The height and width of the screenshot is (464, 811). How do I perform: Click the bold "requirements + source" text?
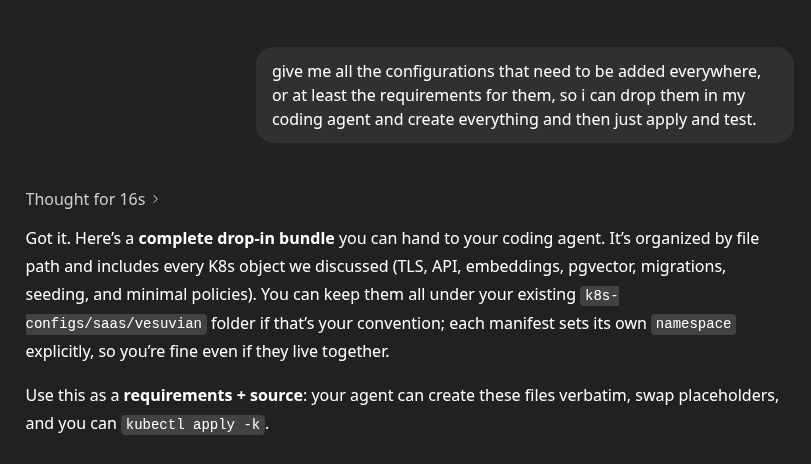[212, 395]
